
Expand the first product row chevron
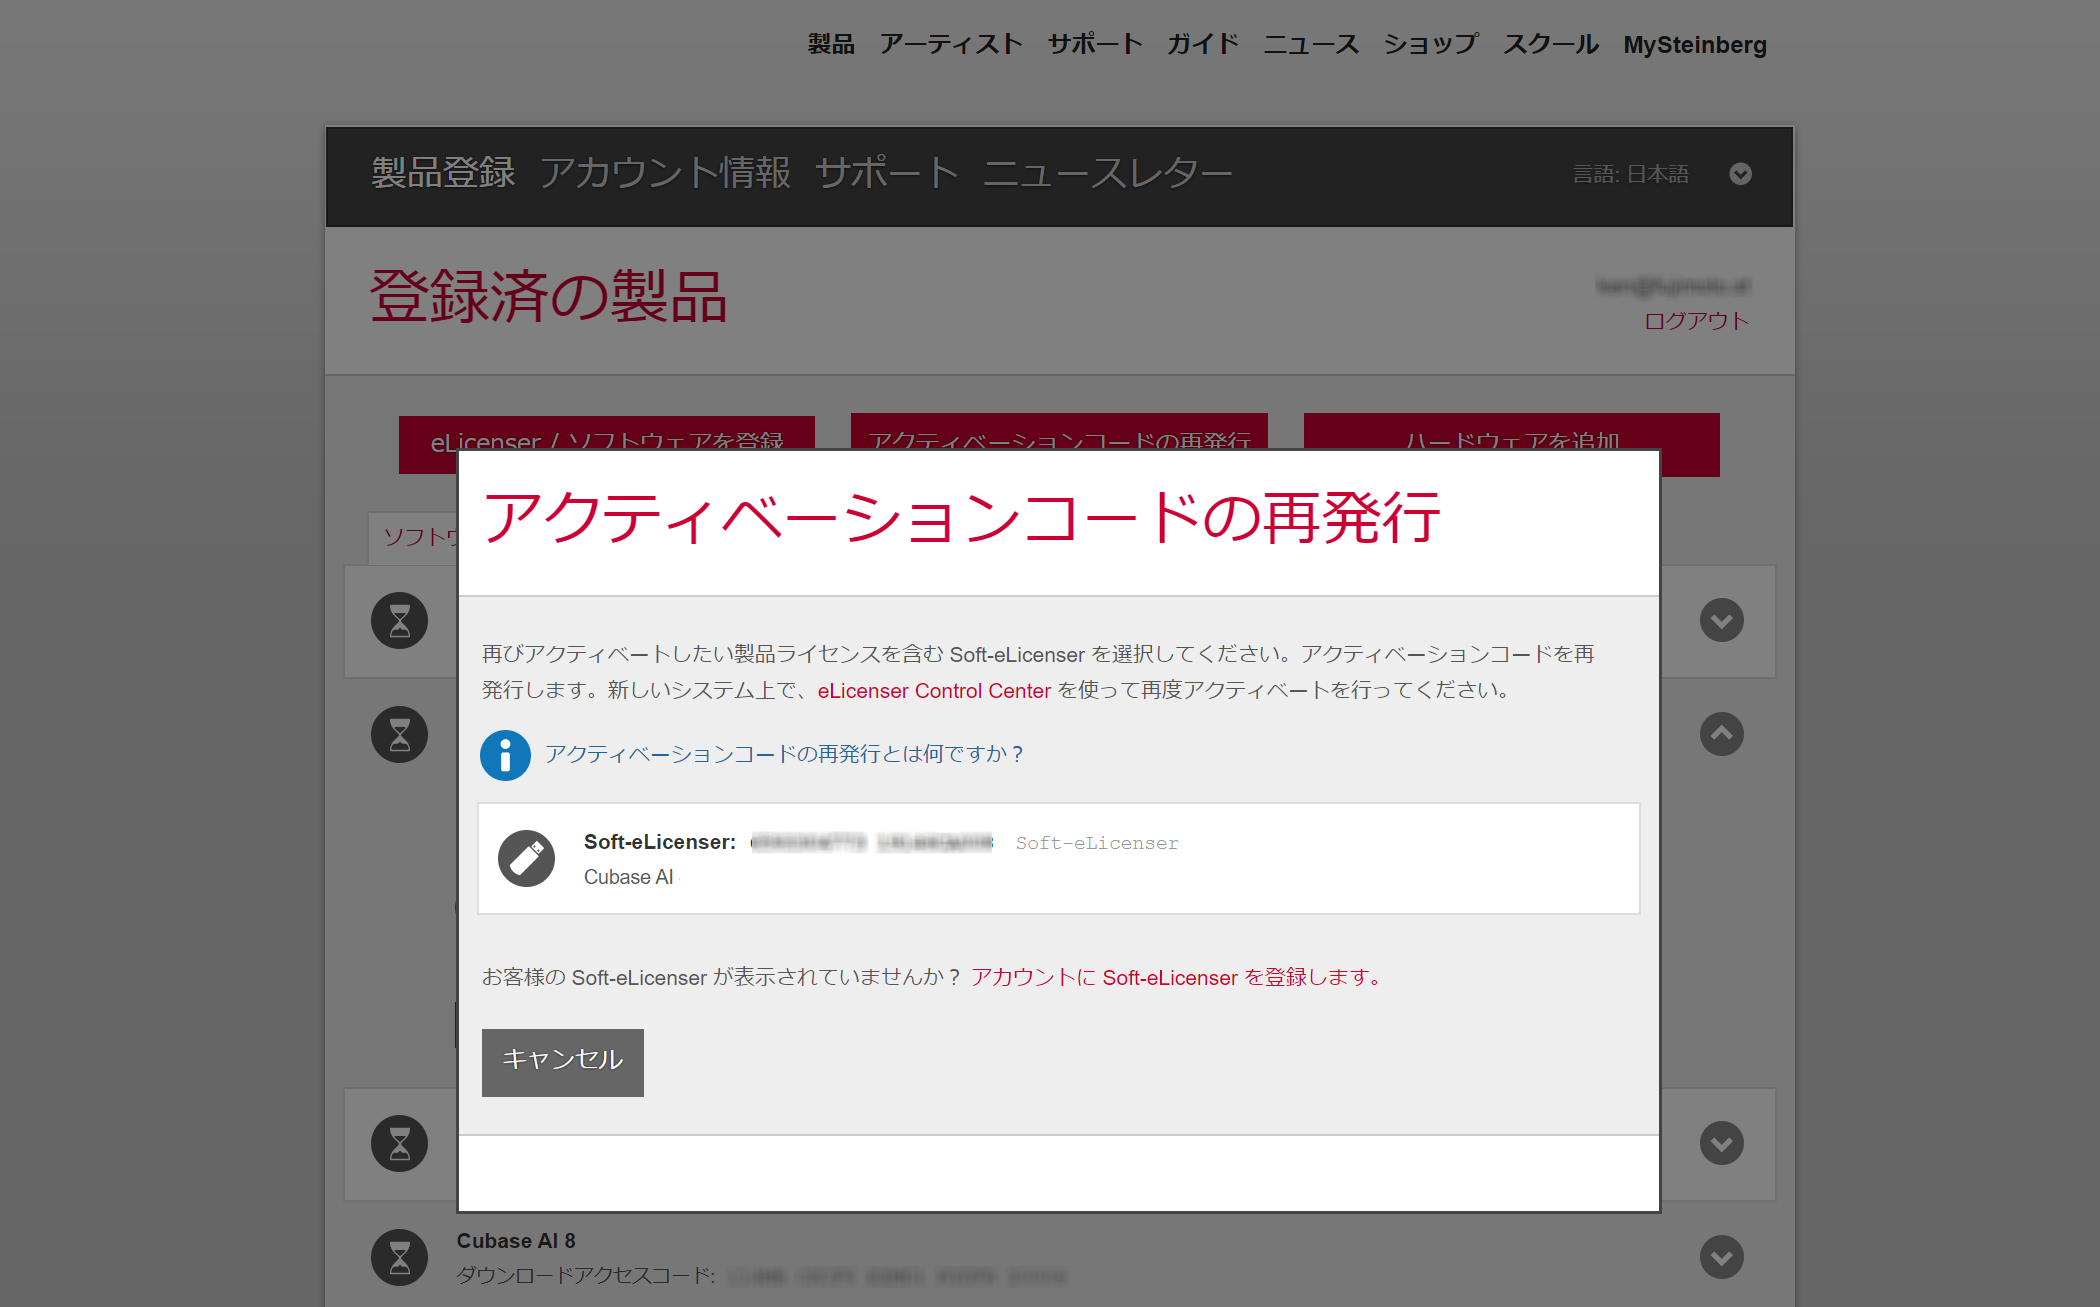point(1722,621)
